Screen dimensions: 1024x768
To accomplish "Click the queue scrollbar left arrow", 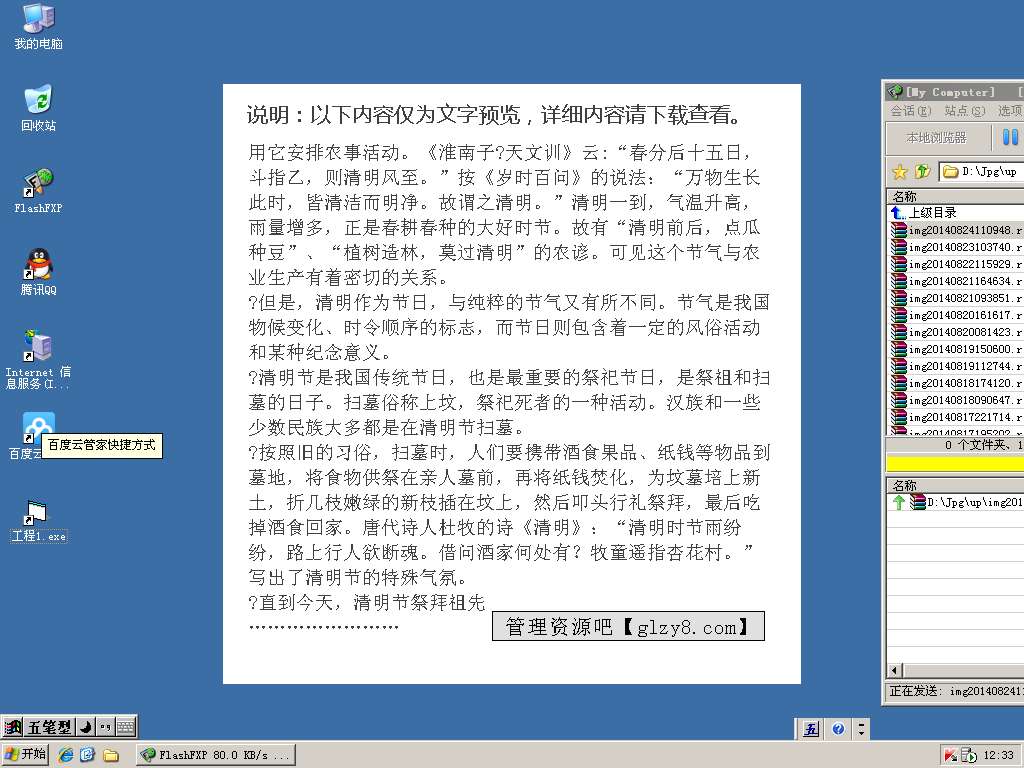I will point(895,670).
